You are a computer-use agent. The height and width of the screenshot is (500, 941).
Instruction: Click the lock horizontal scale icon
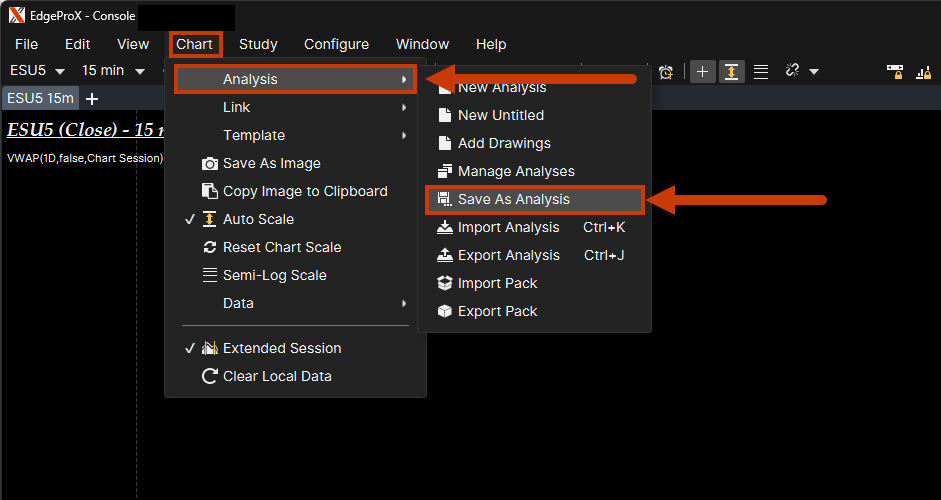point(895,71)
